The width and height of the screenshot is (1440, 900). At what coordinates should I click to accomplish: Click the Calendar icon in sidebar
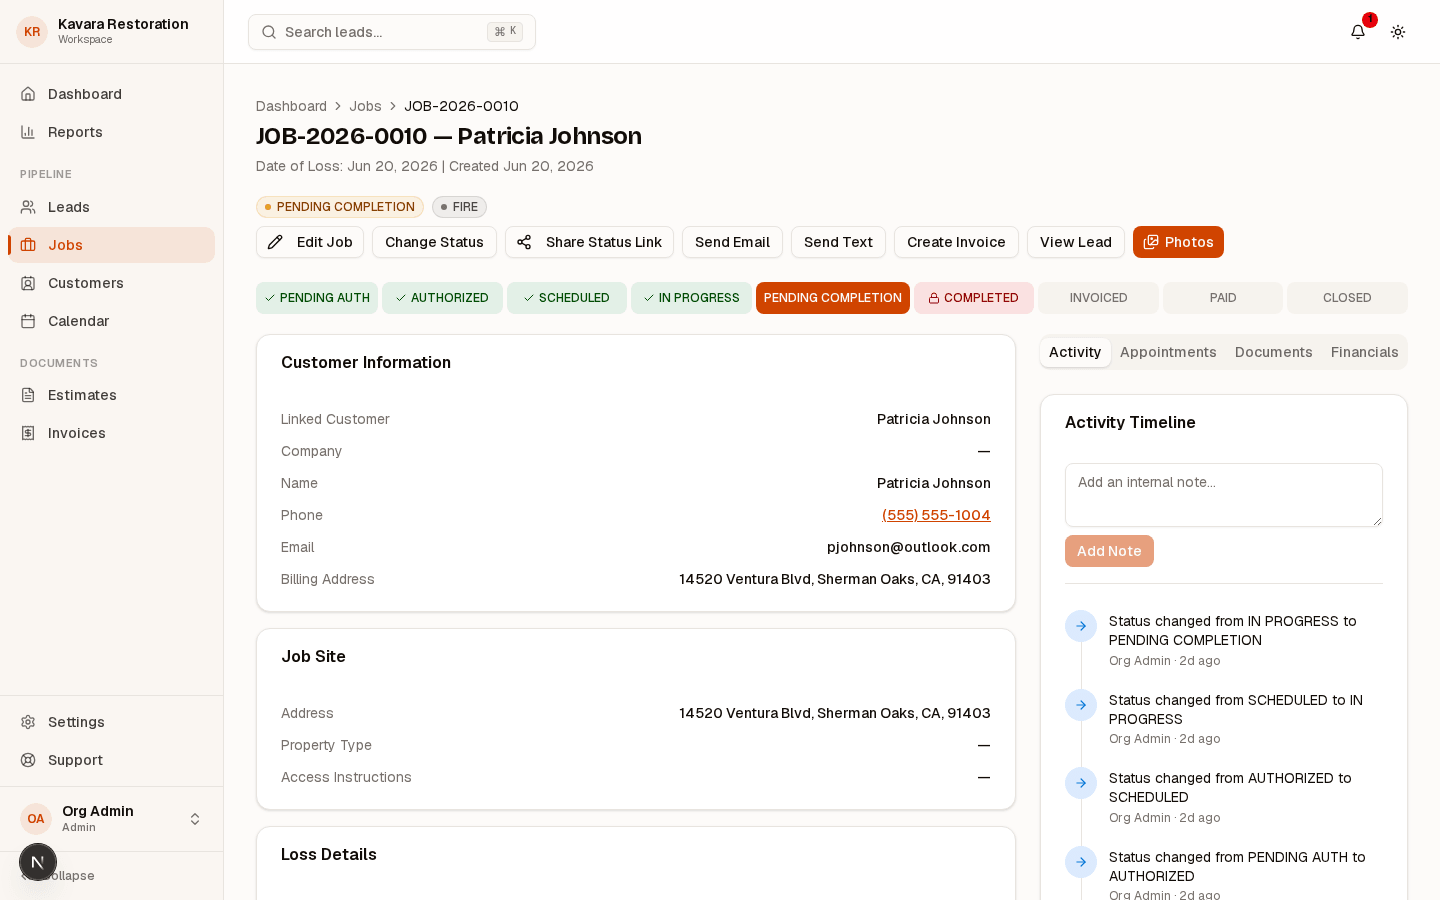pos(28,321)
